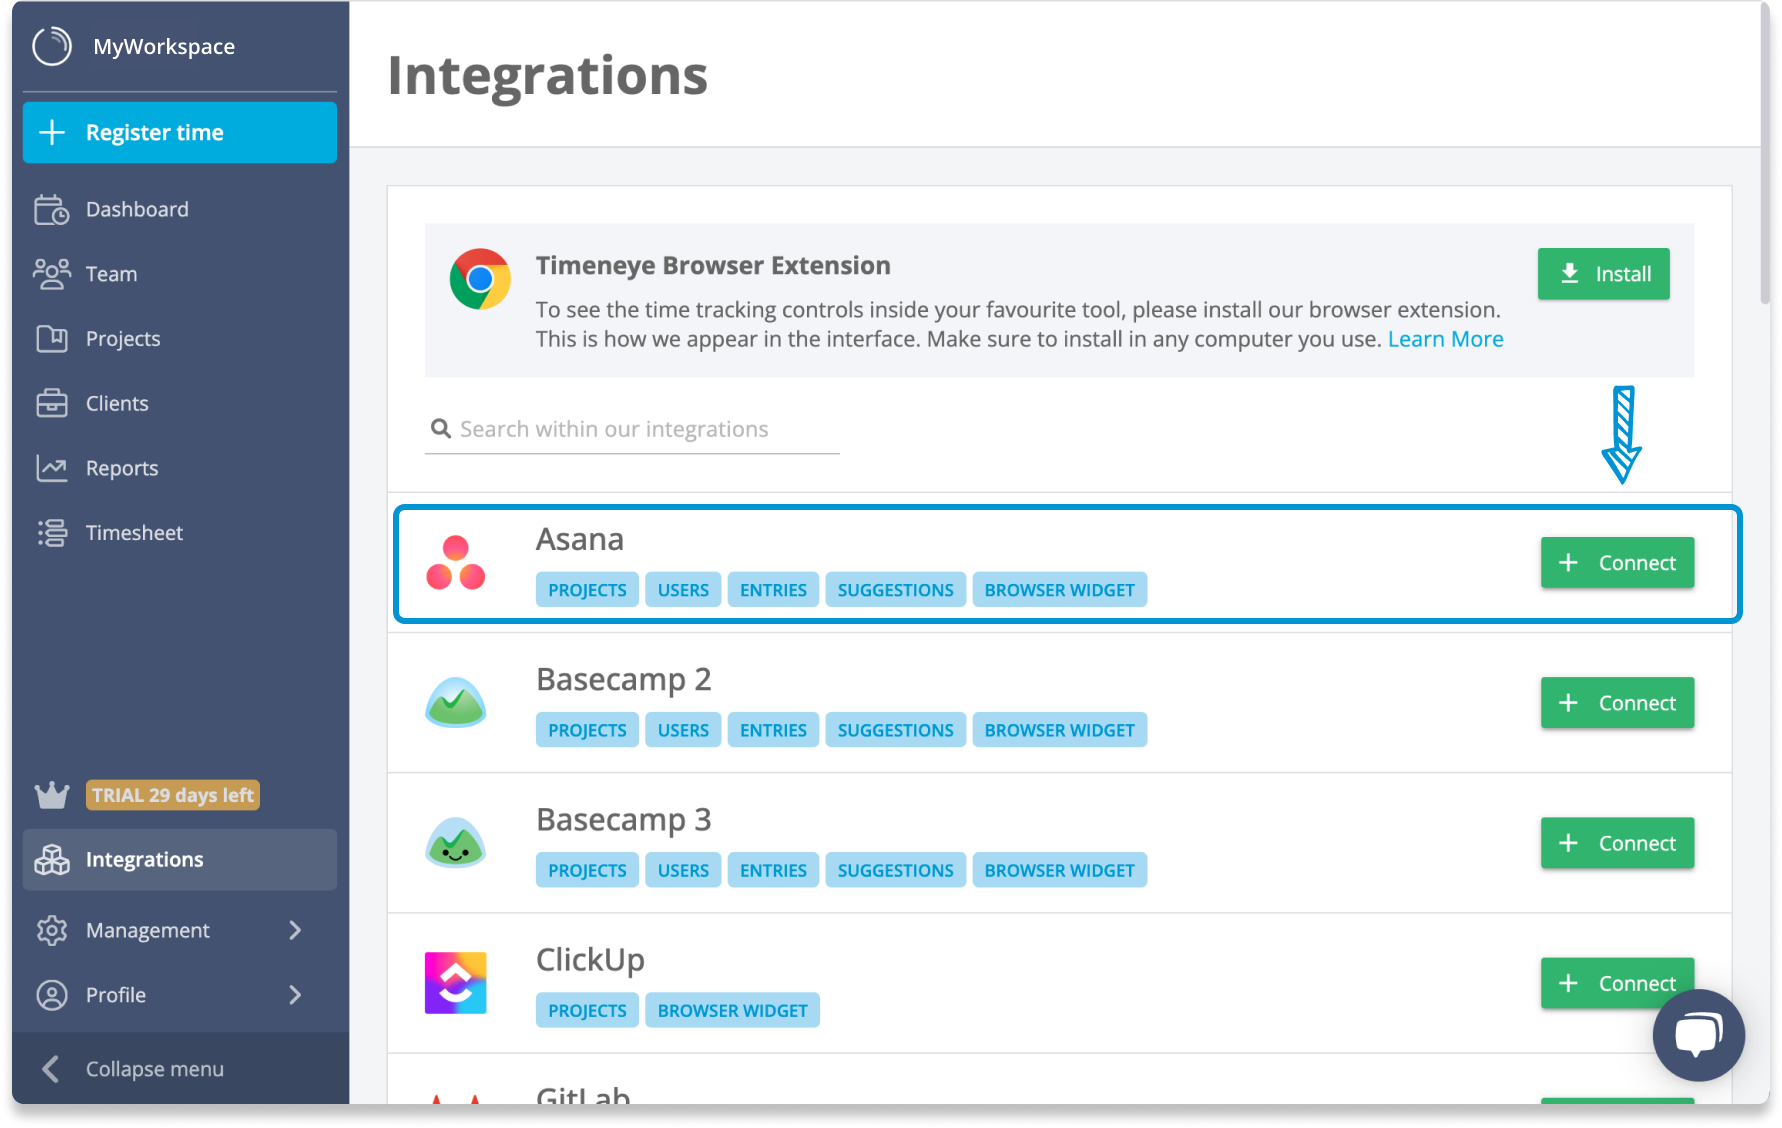Click the Timeneye Browser Extension heading

pyautogui.click(x=713, y=265)
